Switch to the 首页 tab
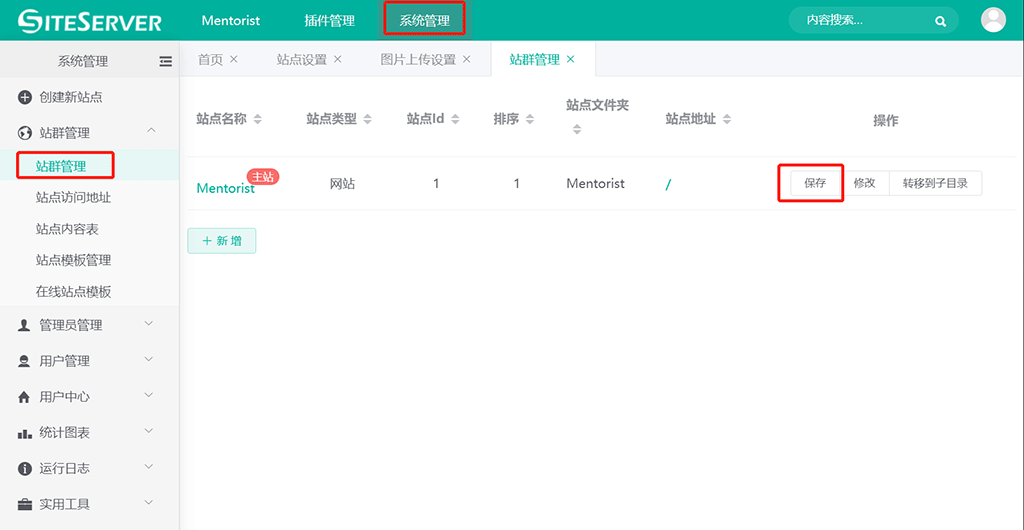 [x=210, y=60]
